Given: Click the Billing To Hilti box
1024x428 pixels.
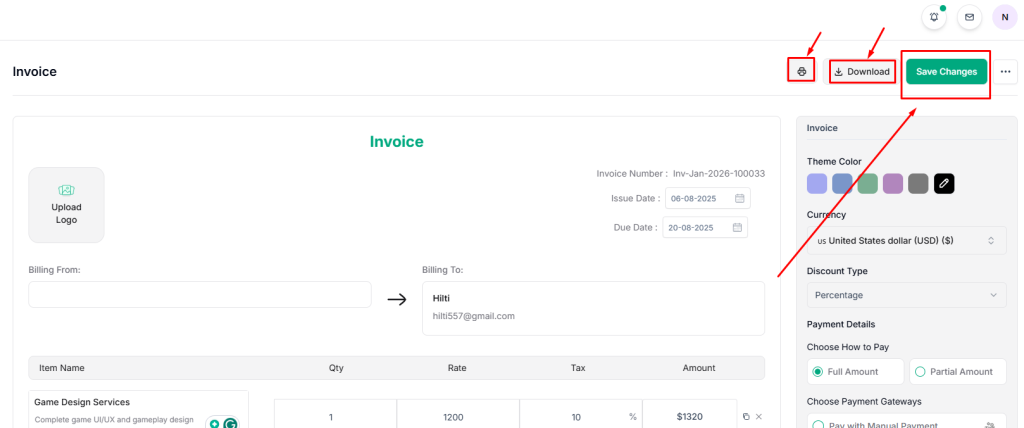Looking at the screenshot, I should (593, 308).
